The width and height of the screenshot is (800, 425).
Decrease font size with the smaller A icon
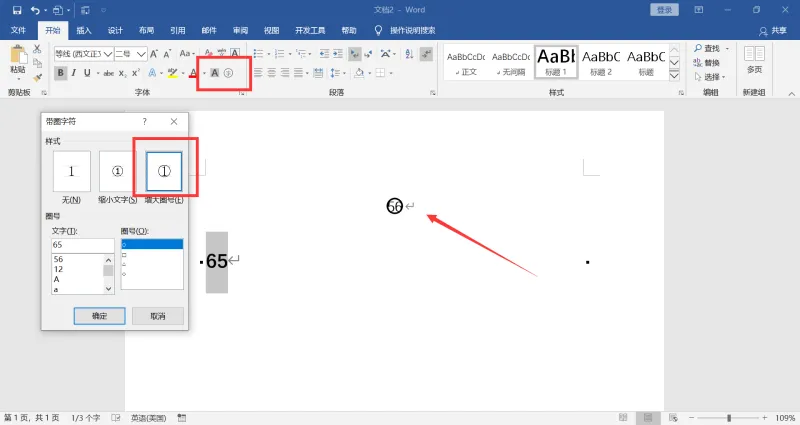click(x=167, y=54)
